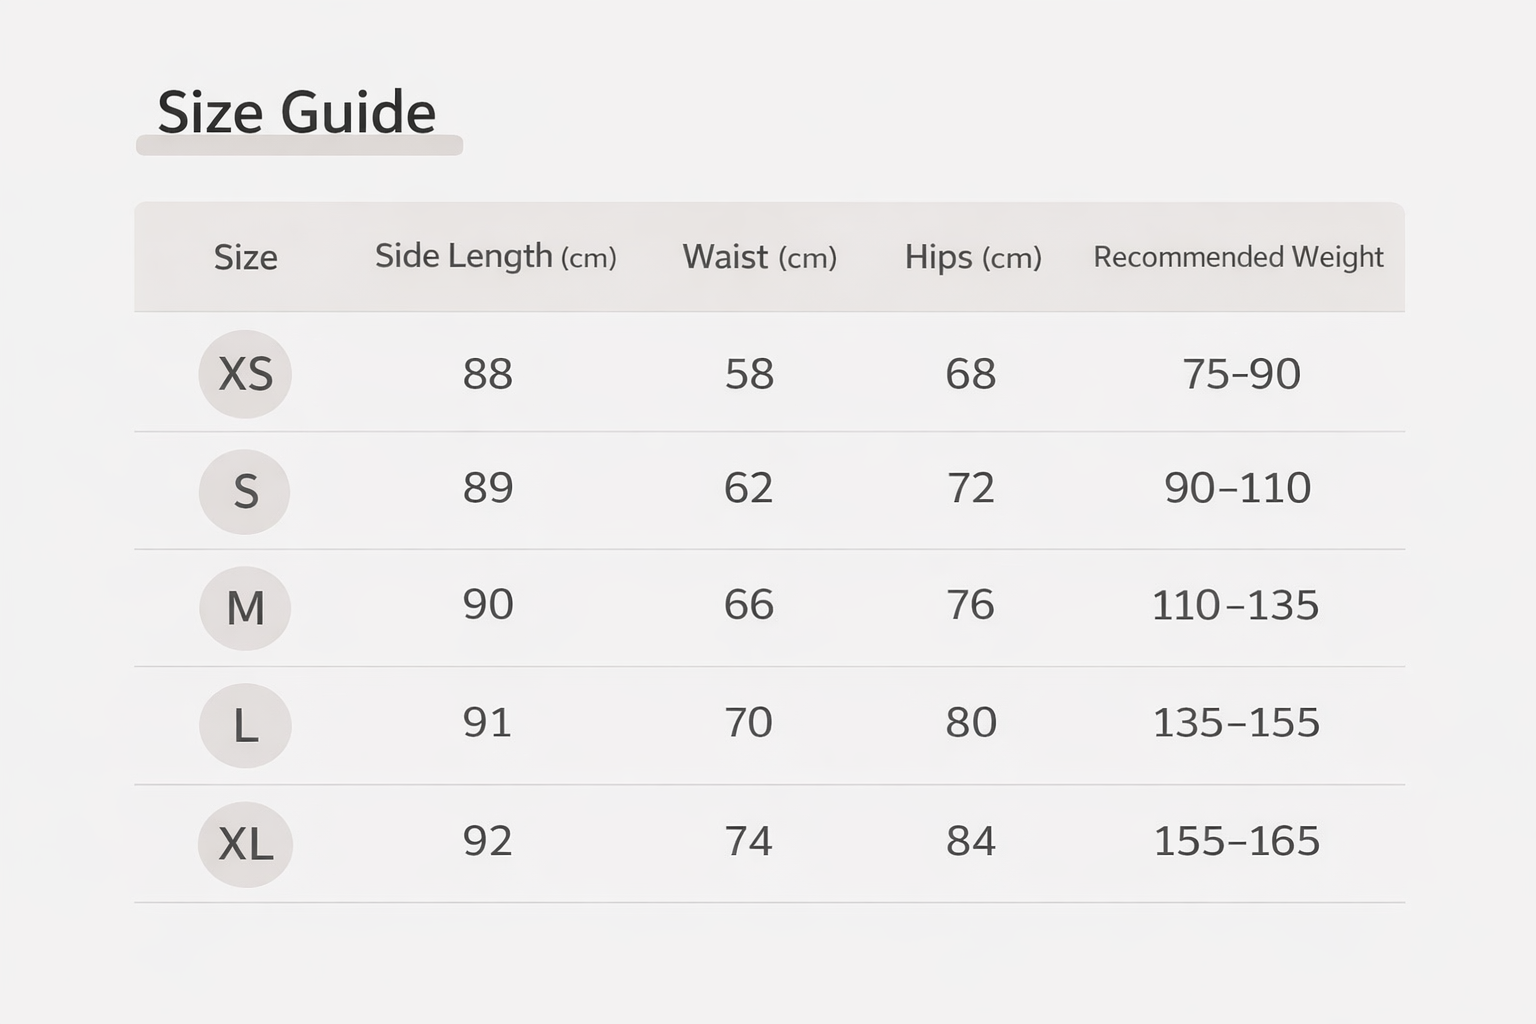1536x1024 pixels.
Task: Click waist value 66 in M row
Action: click(748, 605)
